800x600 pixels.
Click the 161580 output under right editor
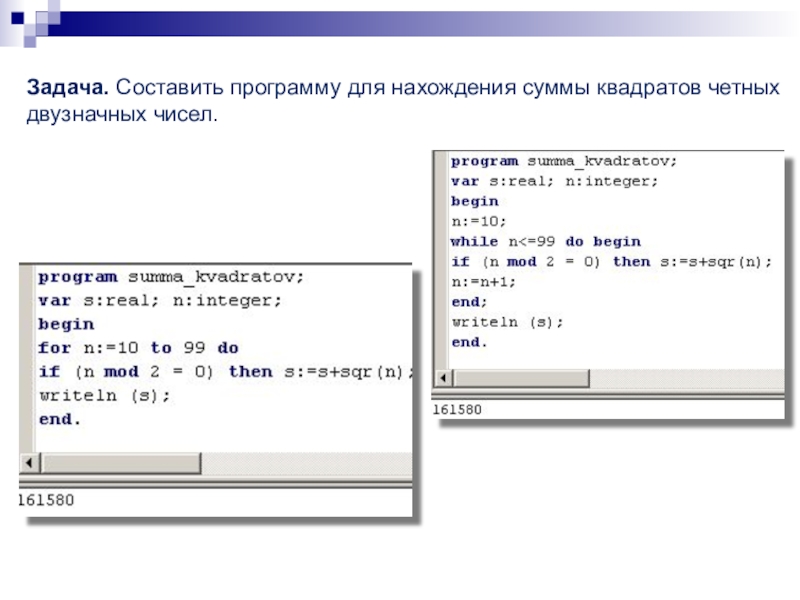click(457, 410)
